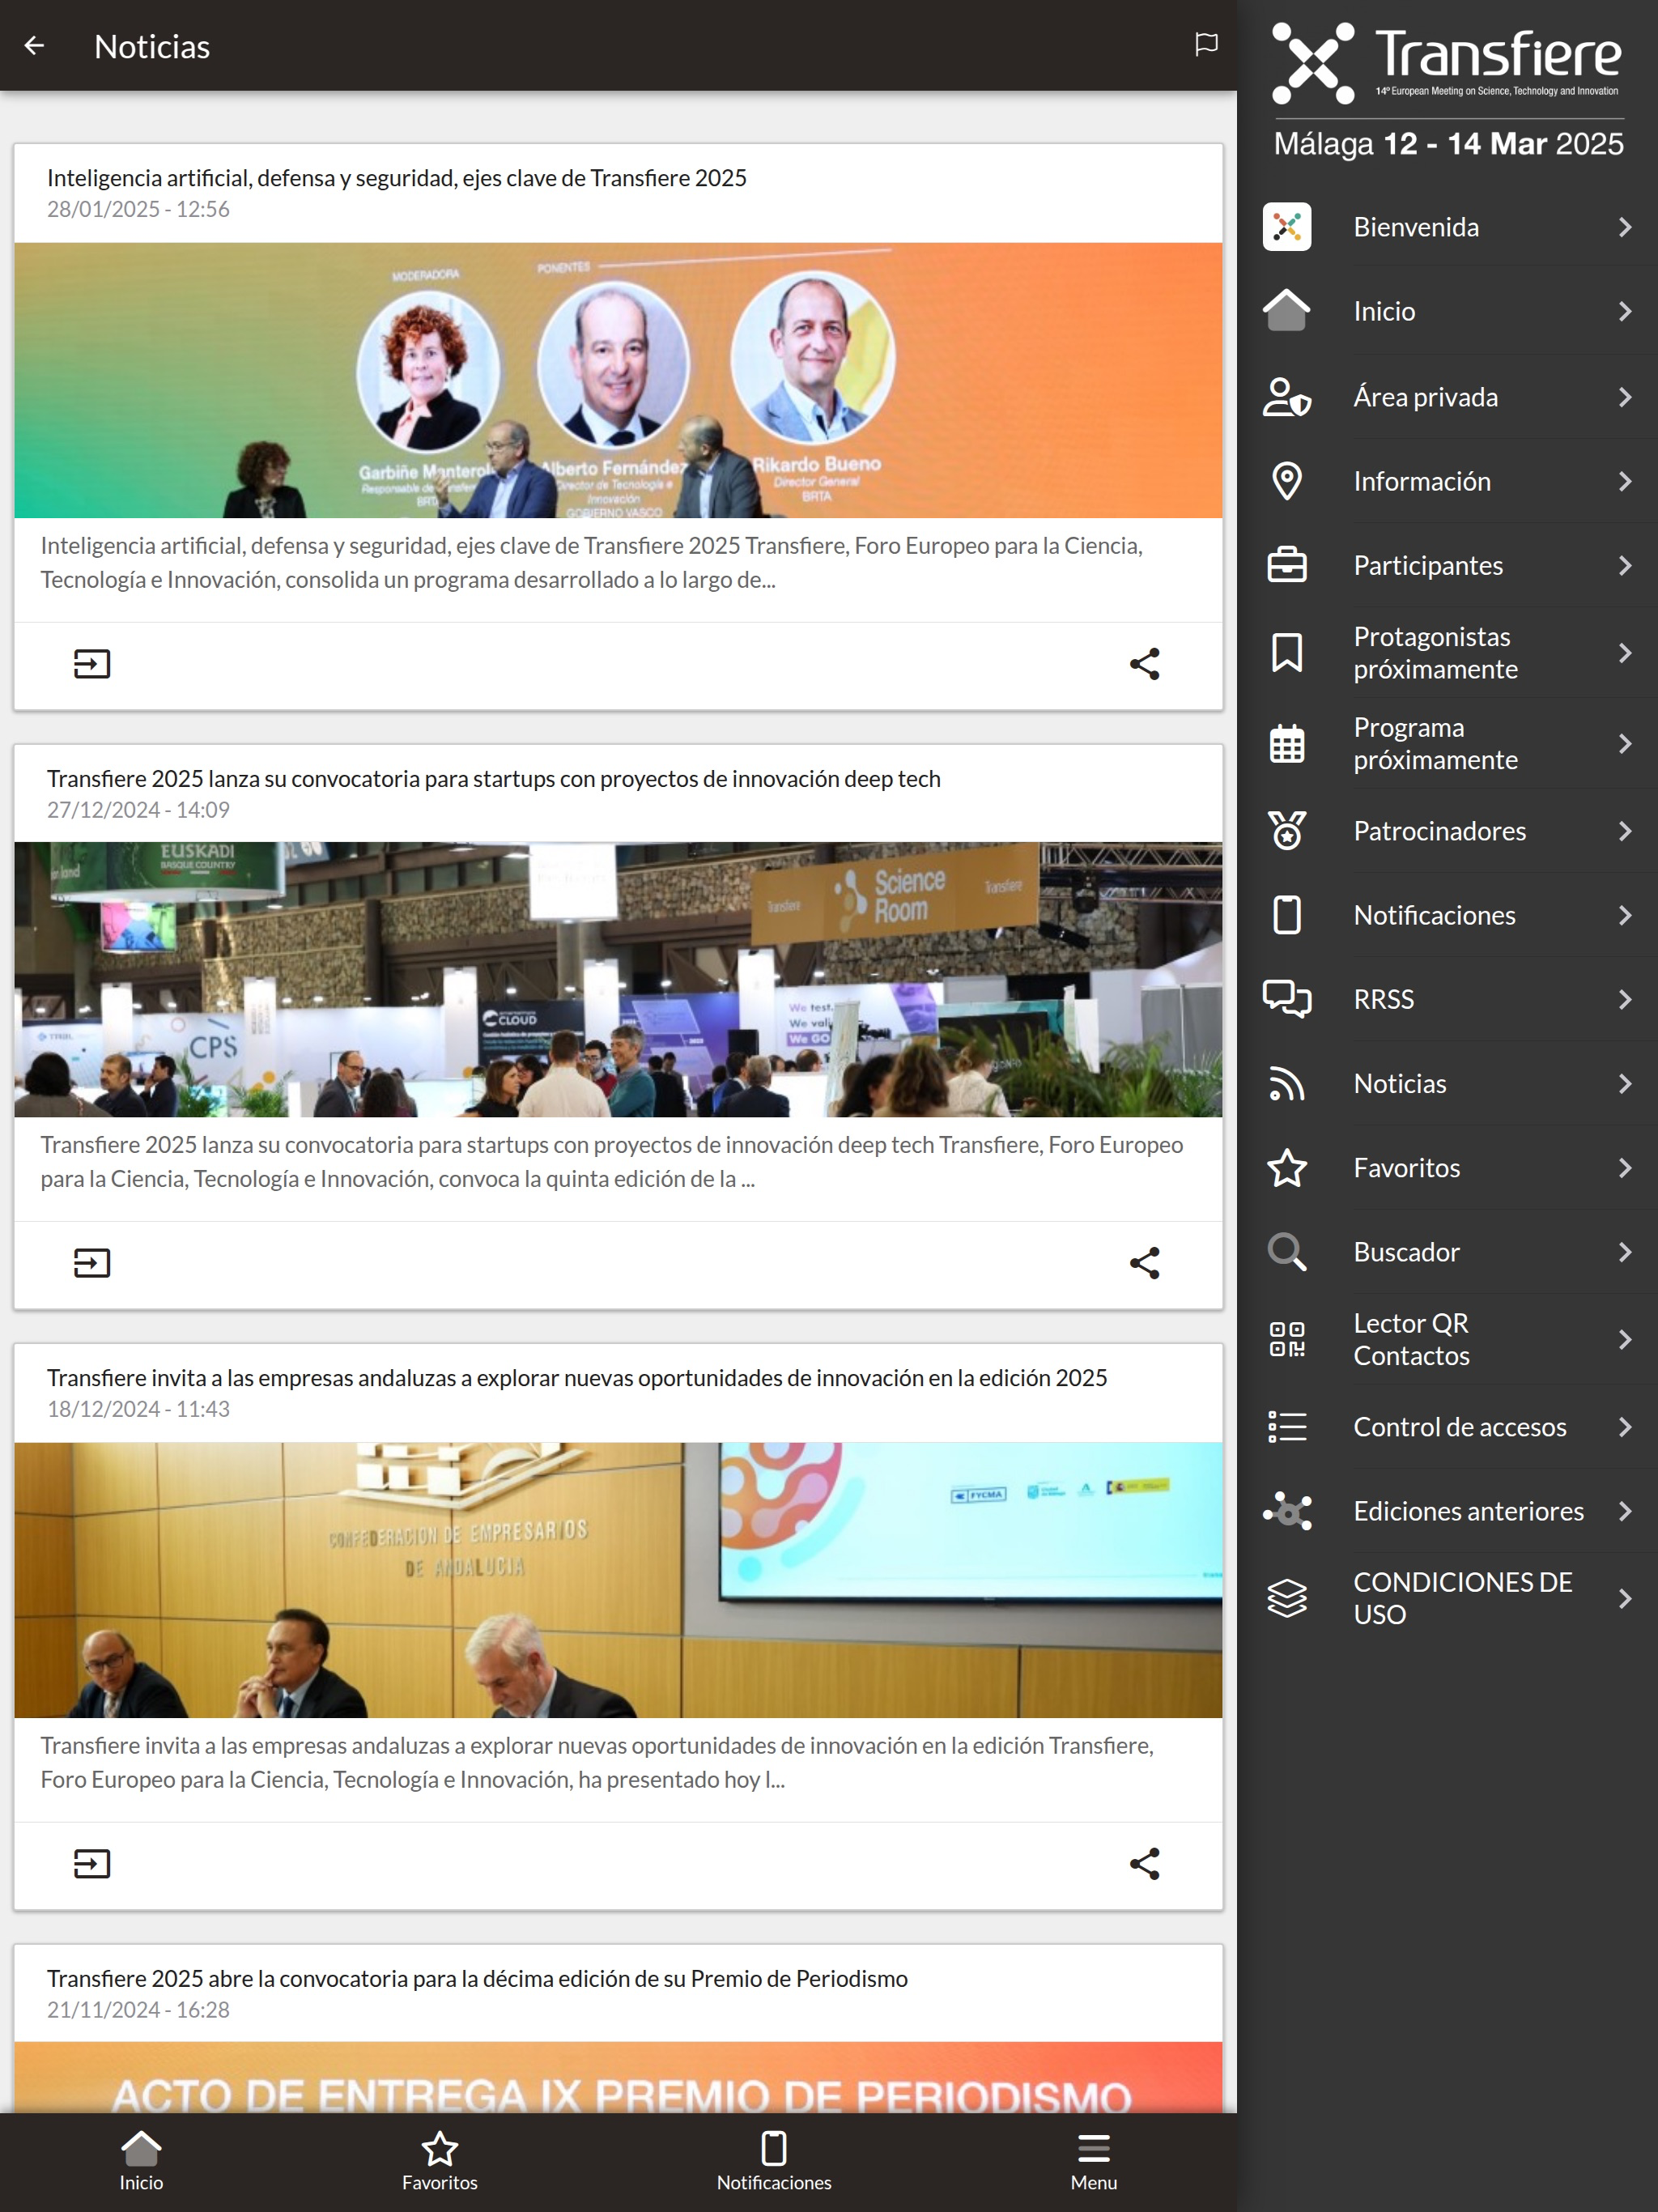Click the date text 18/12/2024 - 11:43
Screen dimensions: 1658x2212
point(138,1409)
